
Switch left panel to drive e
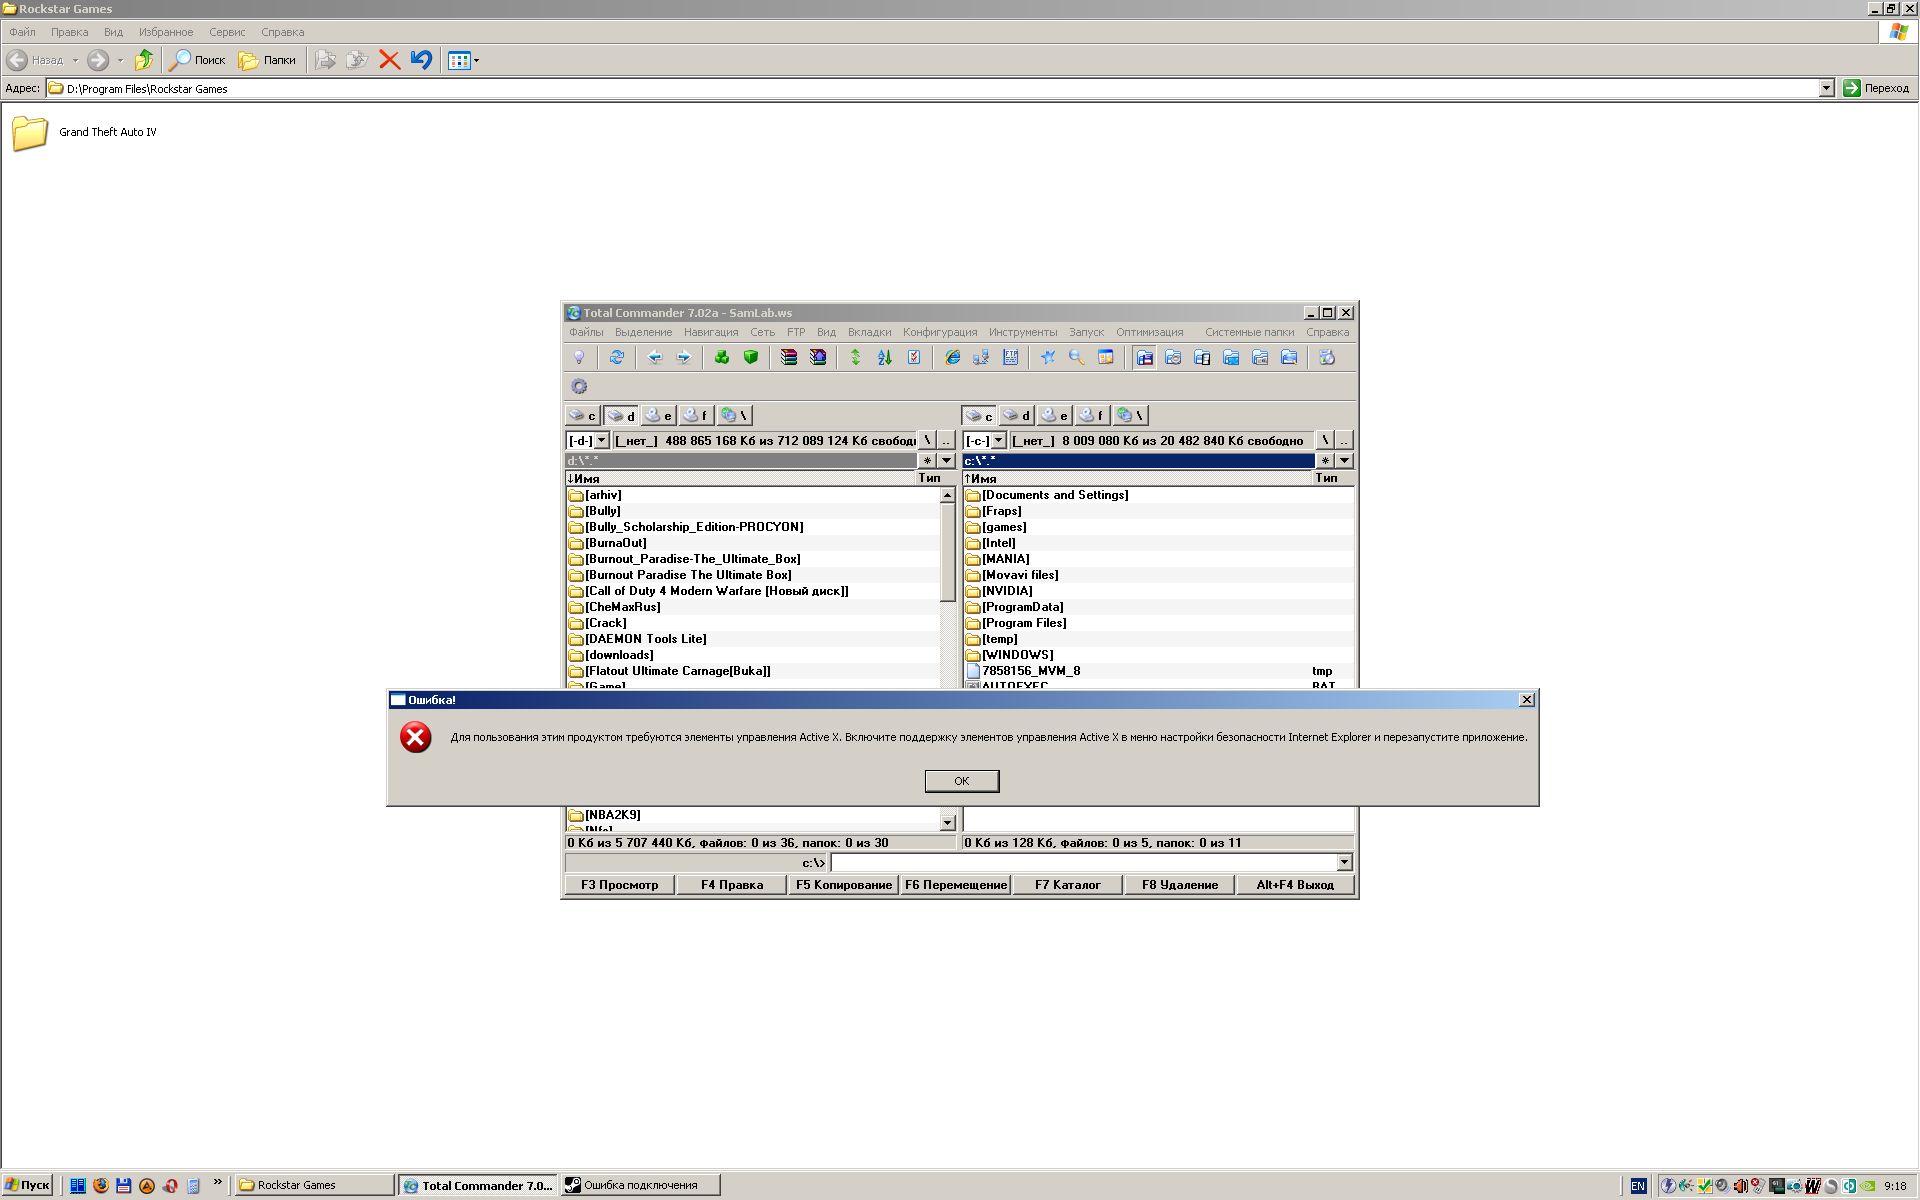click(658, 415)
